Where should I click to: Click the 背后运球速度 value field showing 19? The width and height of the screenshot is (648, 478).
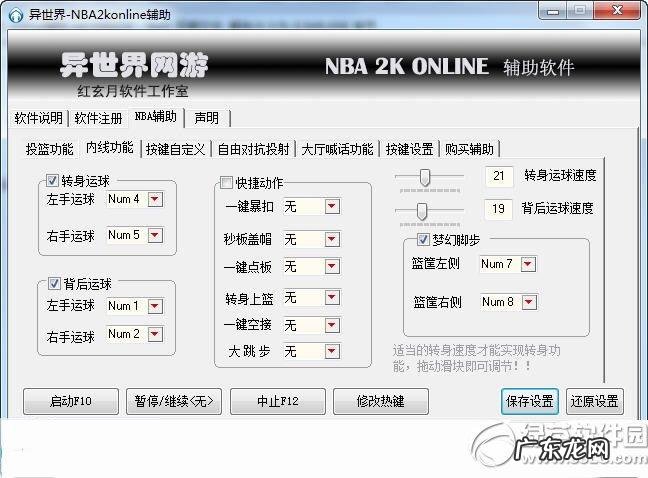[498, 209]
